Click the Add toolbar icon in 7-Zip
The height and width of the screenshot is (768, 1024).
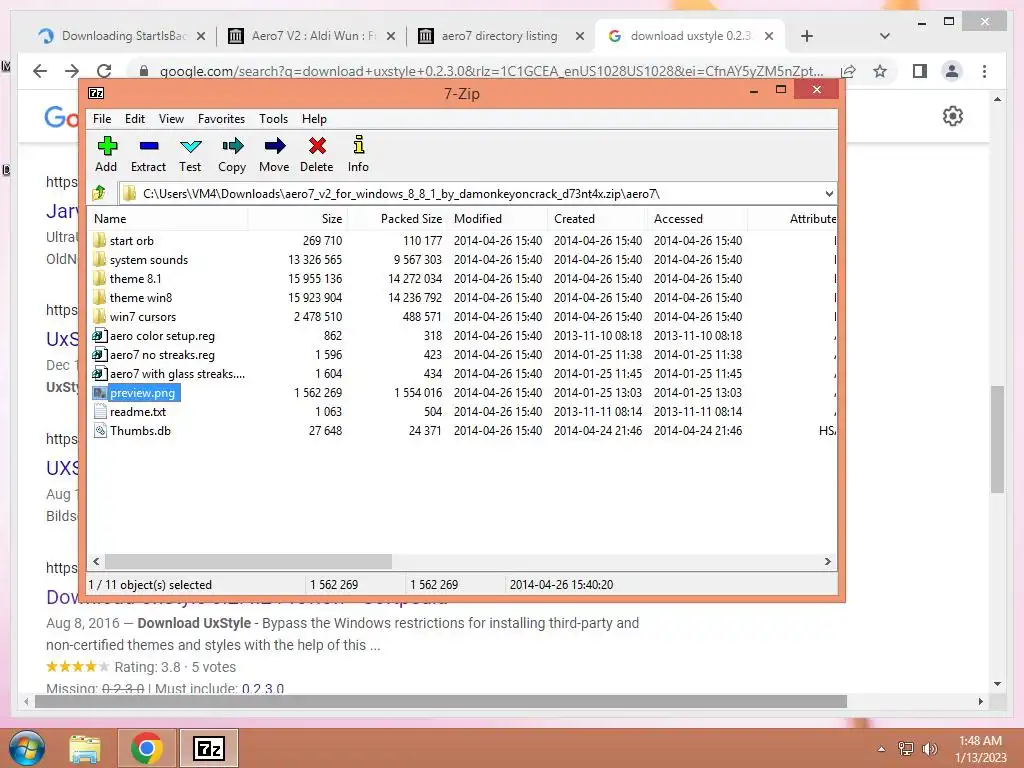pyautogui.click(x=106, y=154)
